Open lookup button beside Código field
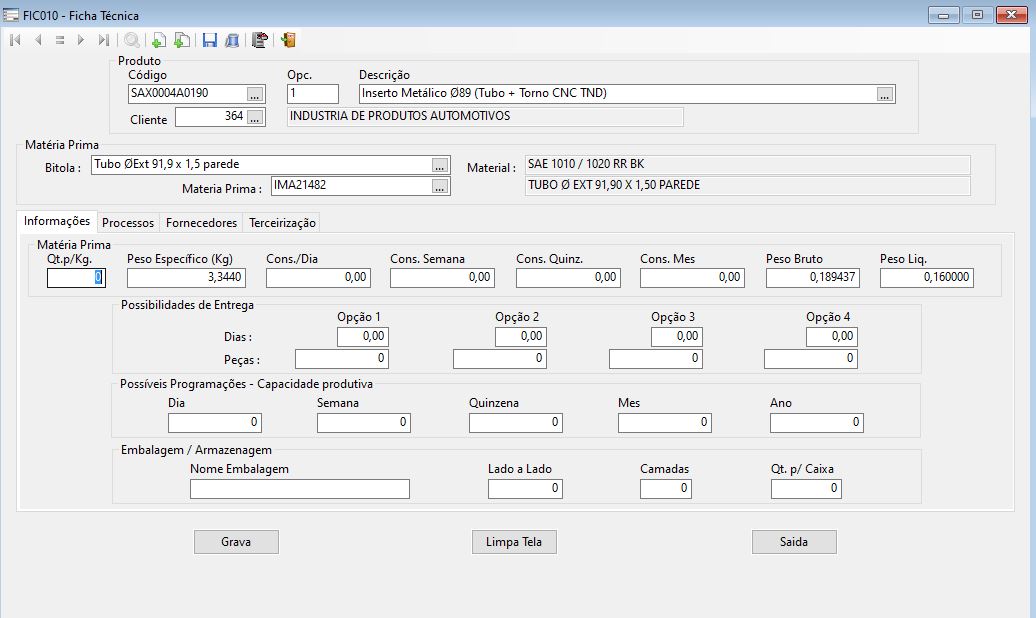Image resolution: width=1036 pixels, height=618 pixels. pyautogui.click(x=255, y=94)
